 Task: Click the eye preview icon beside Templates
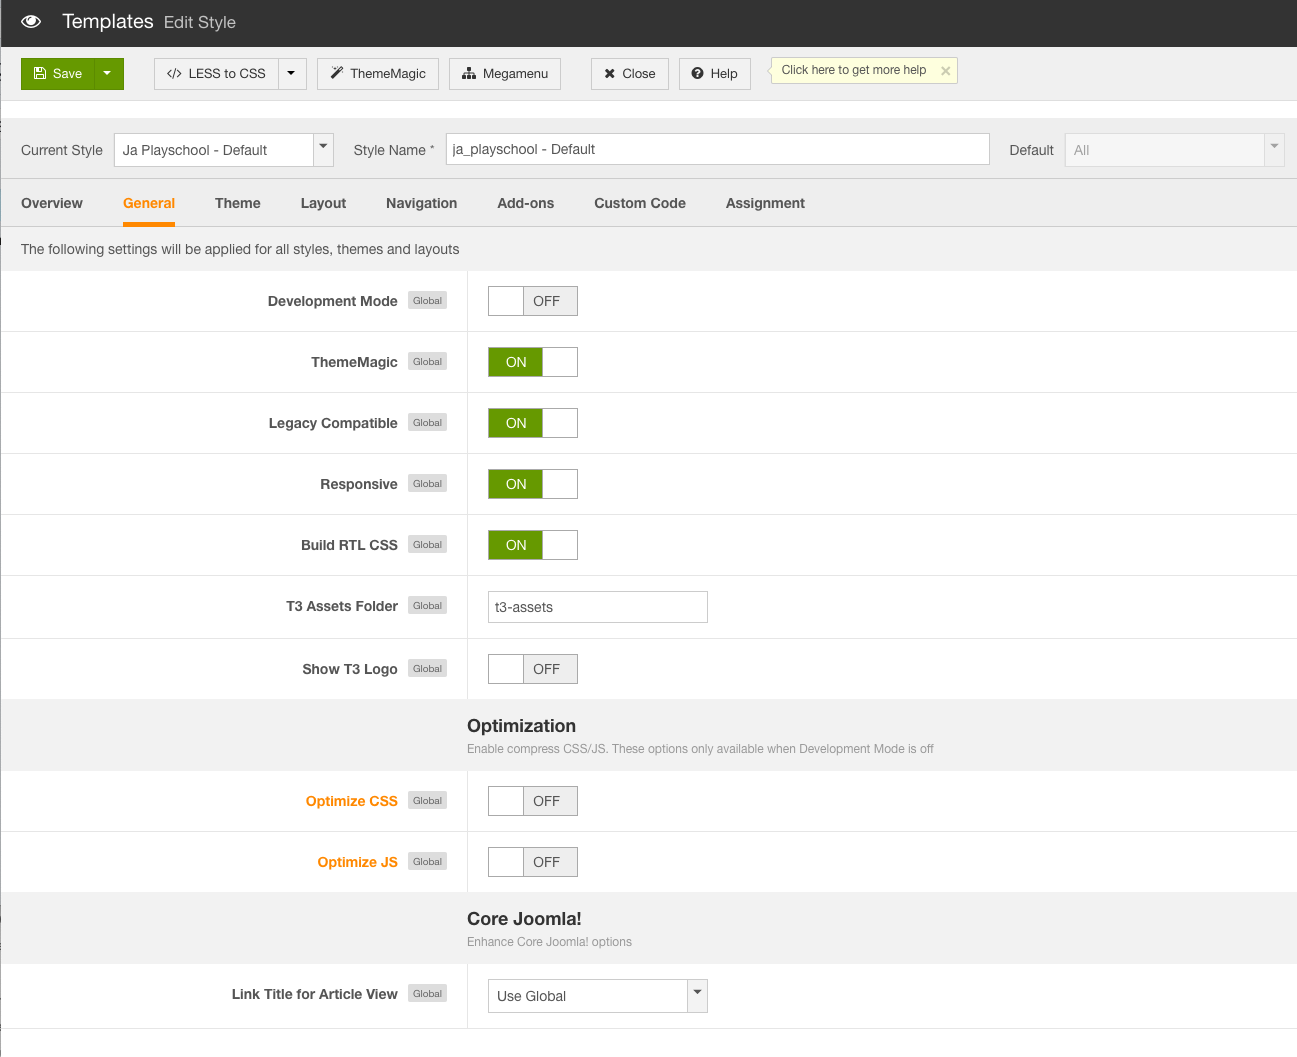coord(31,22)
